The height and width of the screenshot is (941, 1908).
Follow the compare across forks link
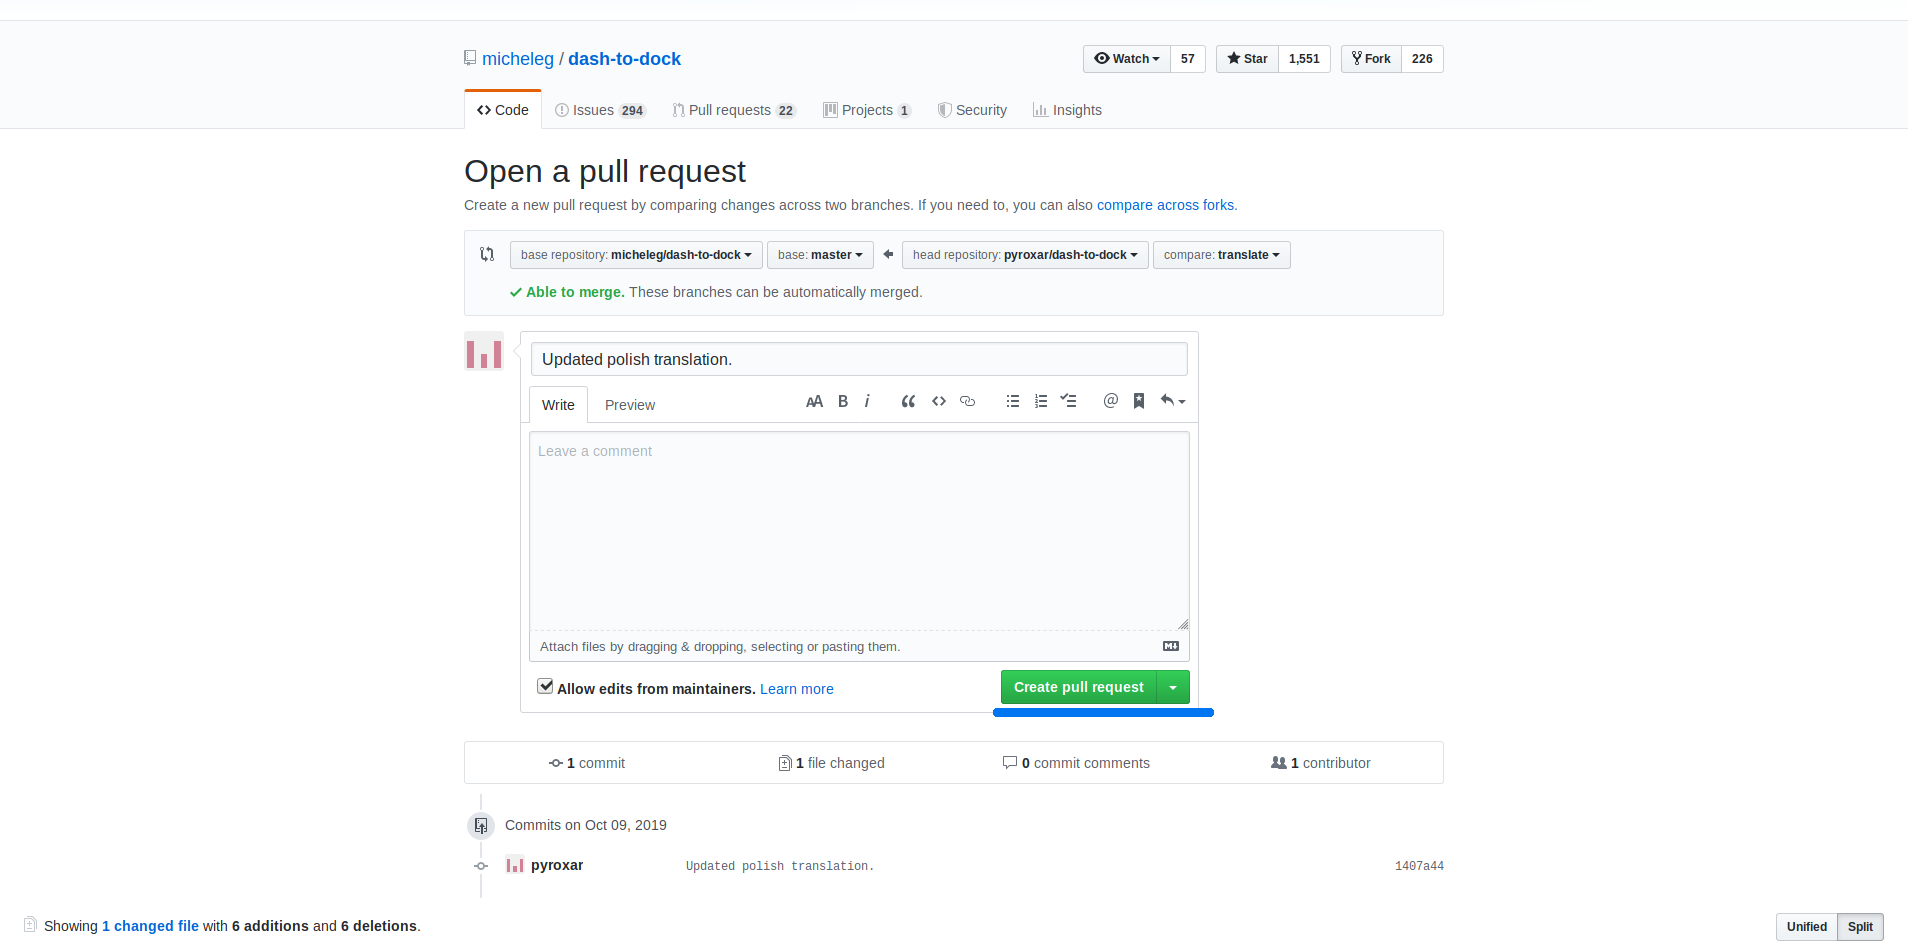pos(1165,205)
